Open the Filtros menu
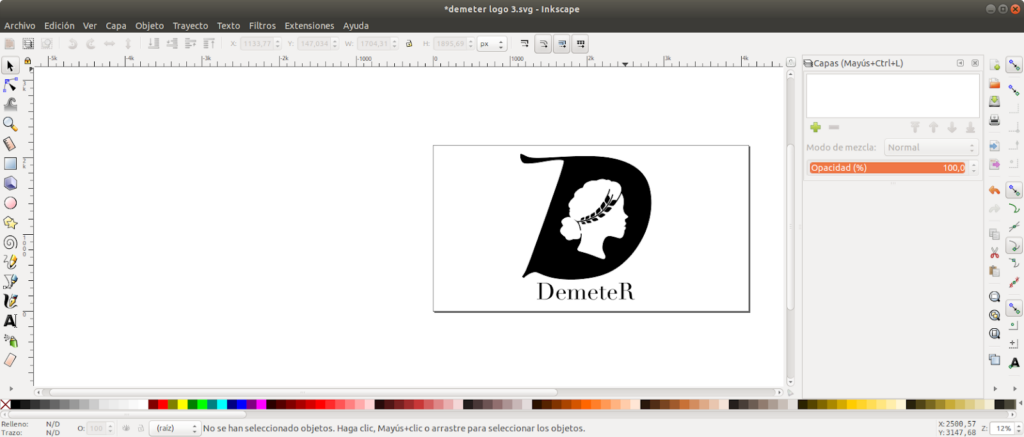The height and width of the screenshot is (437, 1024). pyautogui.click(x=262, y=25)
